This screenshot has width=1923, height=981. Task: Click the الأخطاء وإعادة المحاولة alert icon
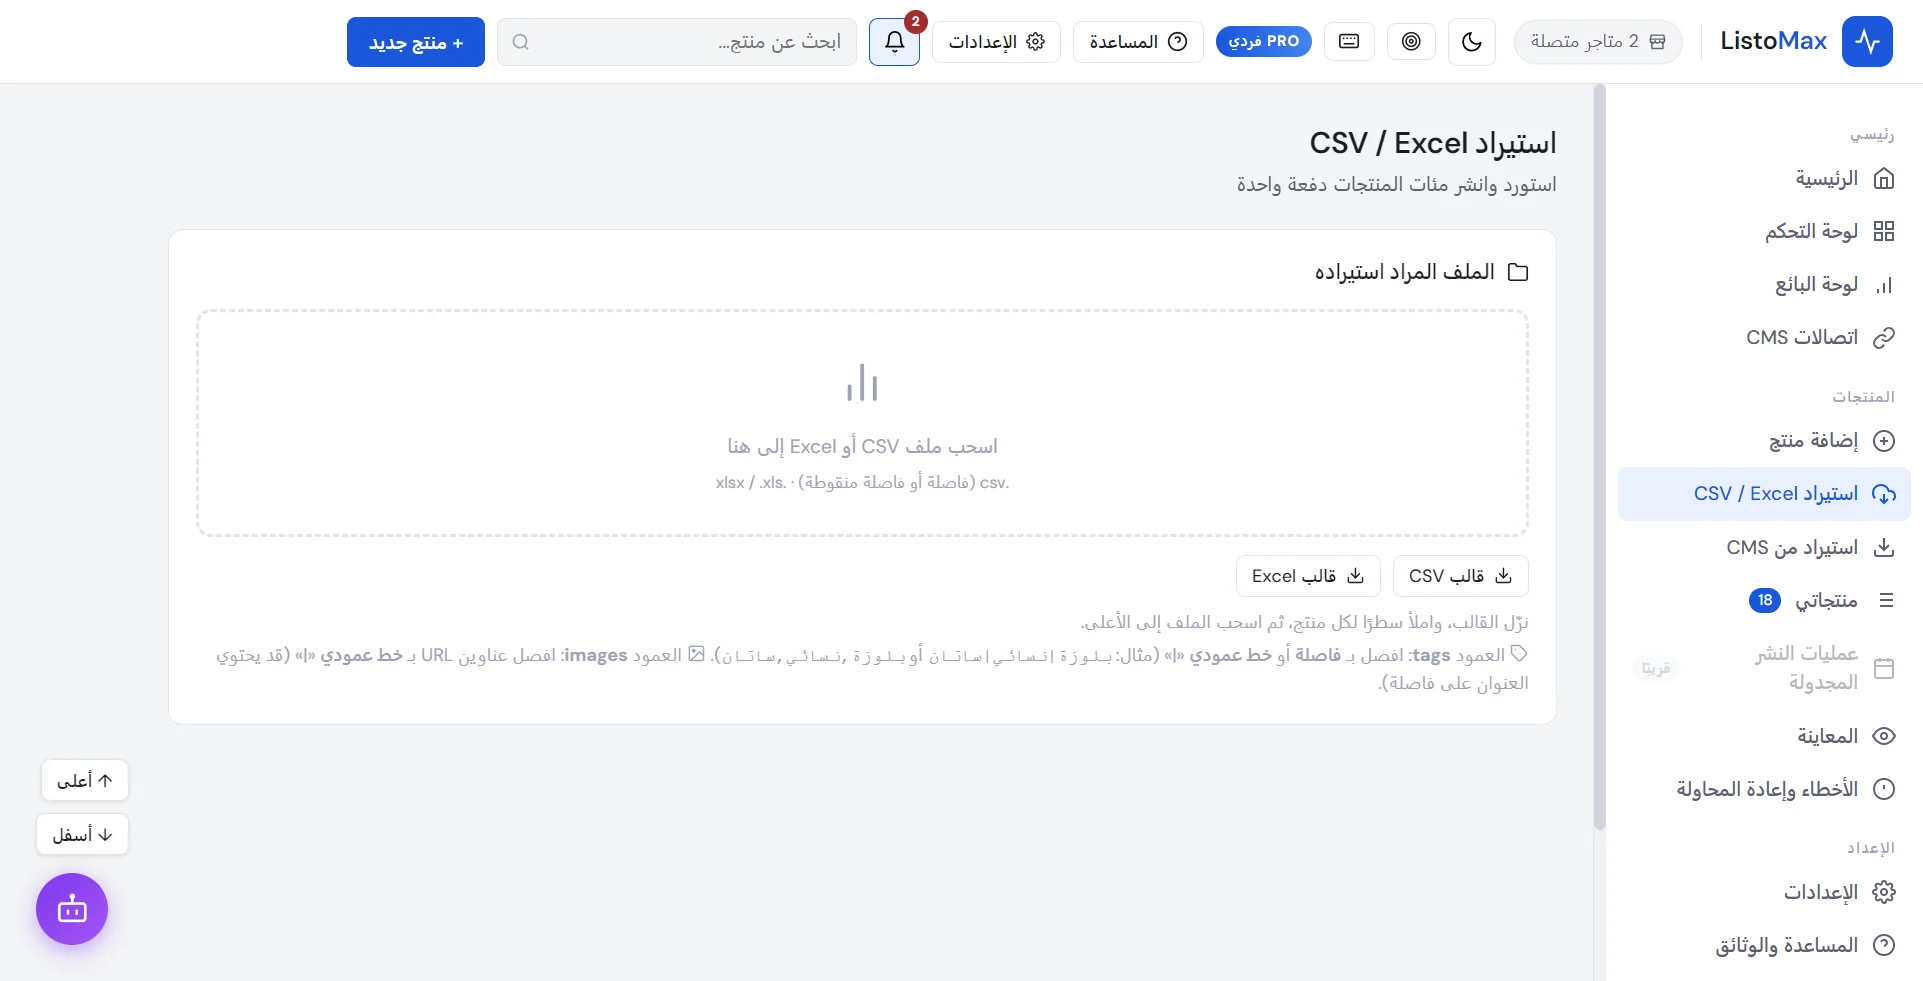pos(1884,790)
